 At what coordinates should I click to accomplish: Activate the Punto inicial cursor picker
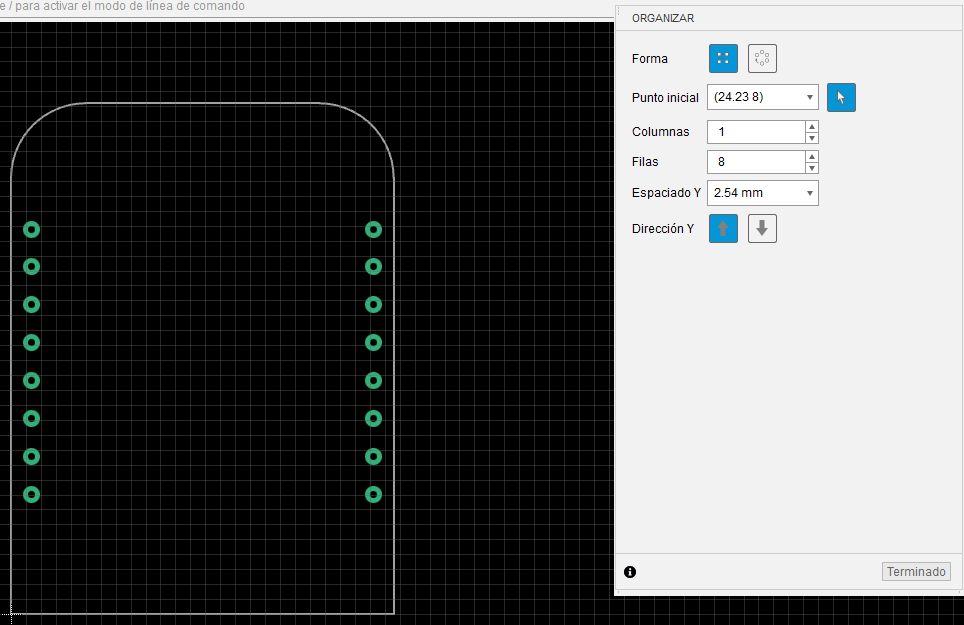pyautogui.click(x=841, y=97)
